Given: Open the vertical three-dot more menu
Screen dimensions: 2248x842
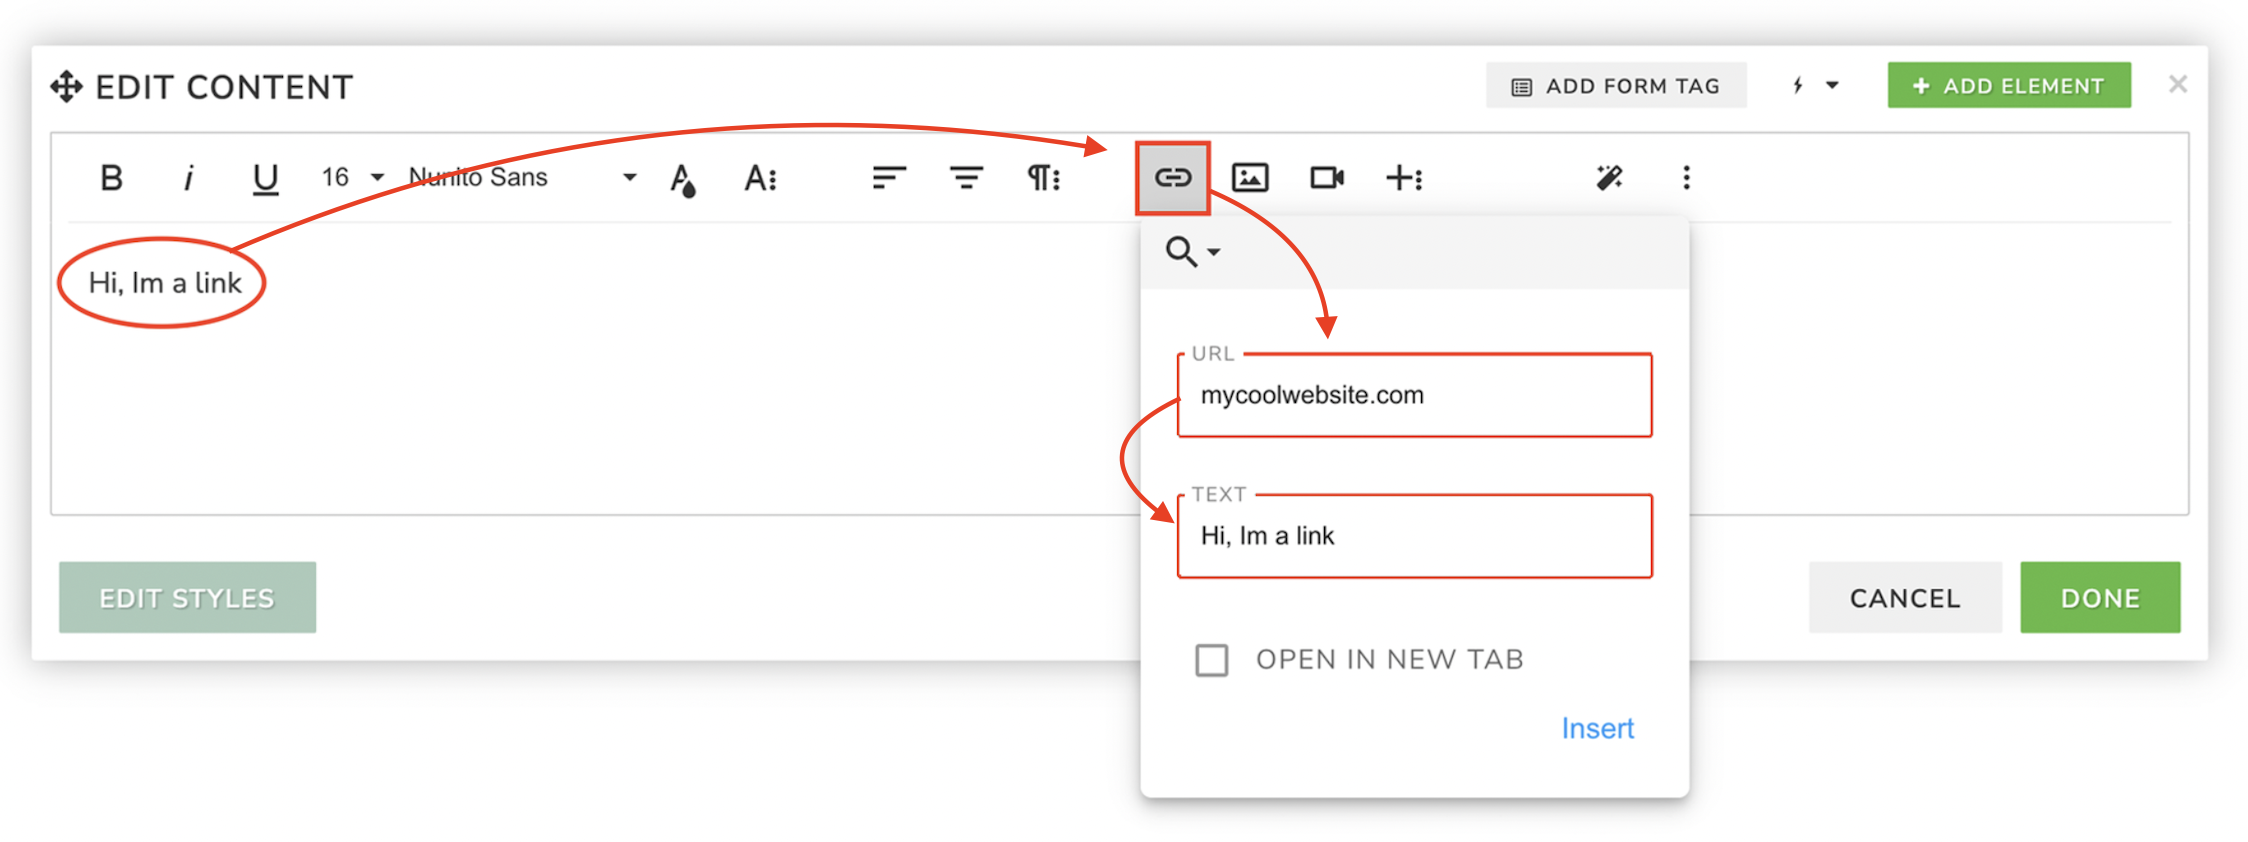Looking at the screenshot, I should tap(1686, 178).
